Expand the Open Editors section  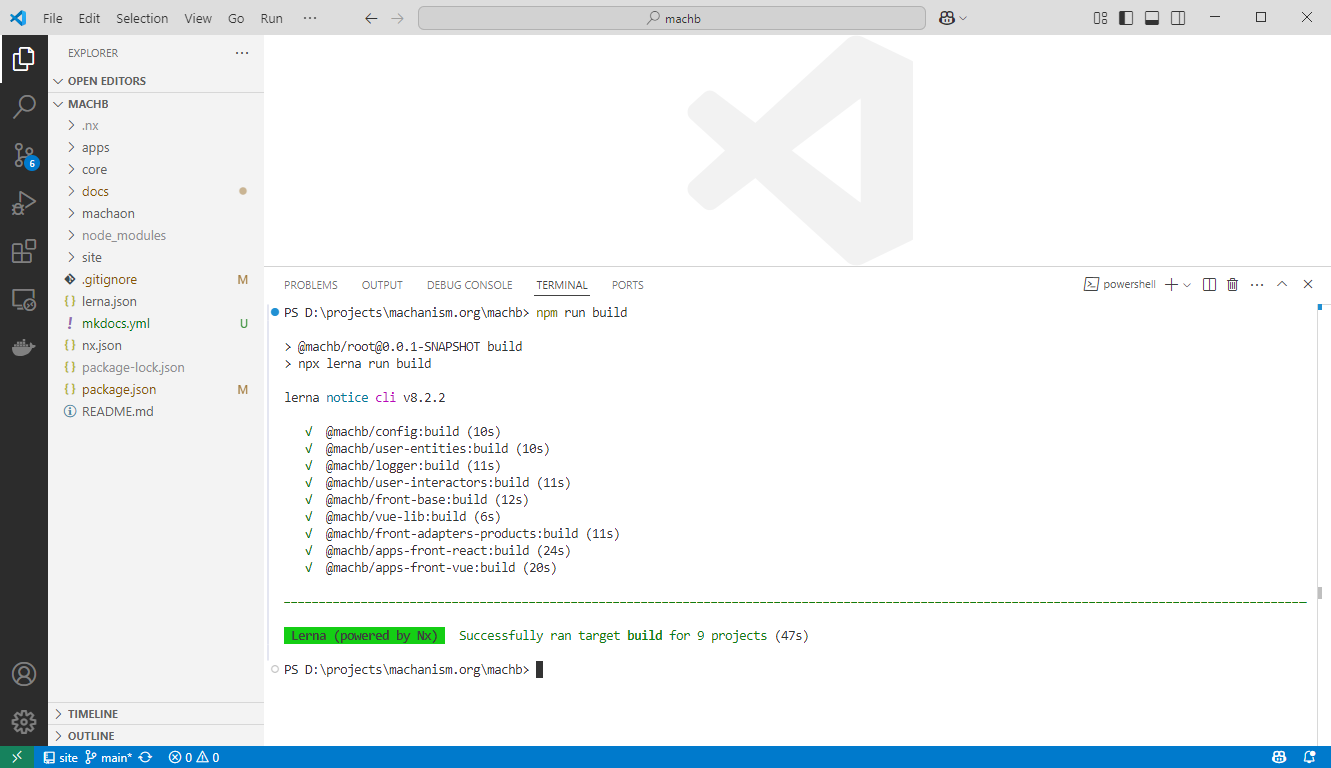click(156, 81)
